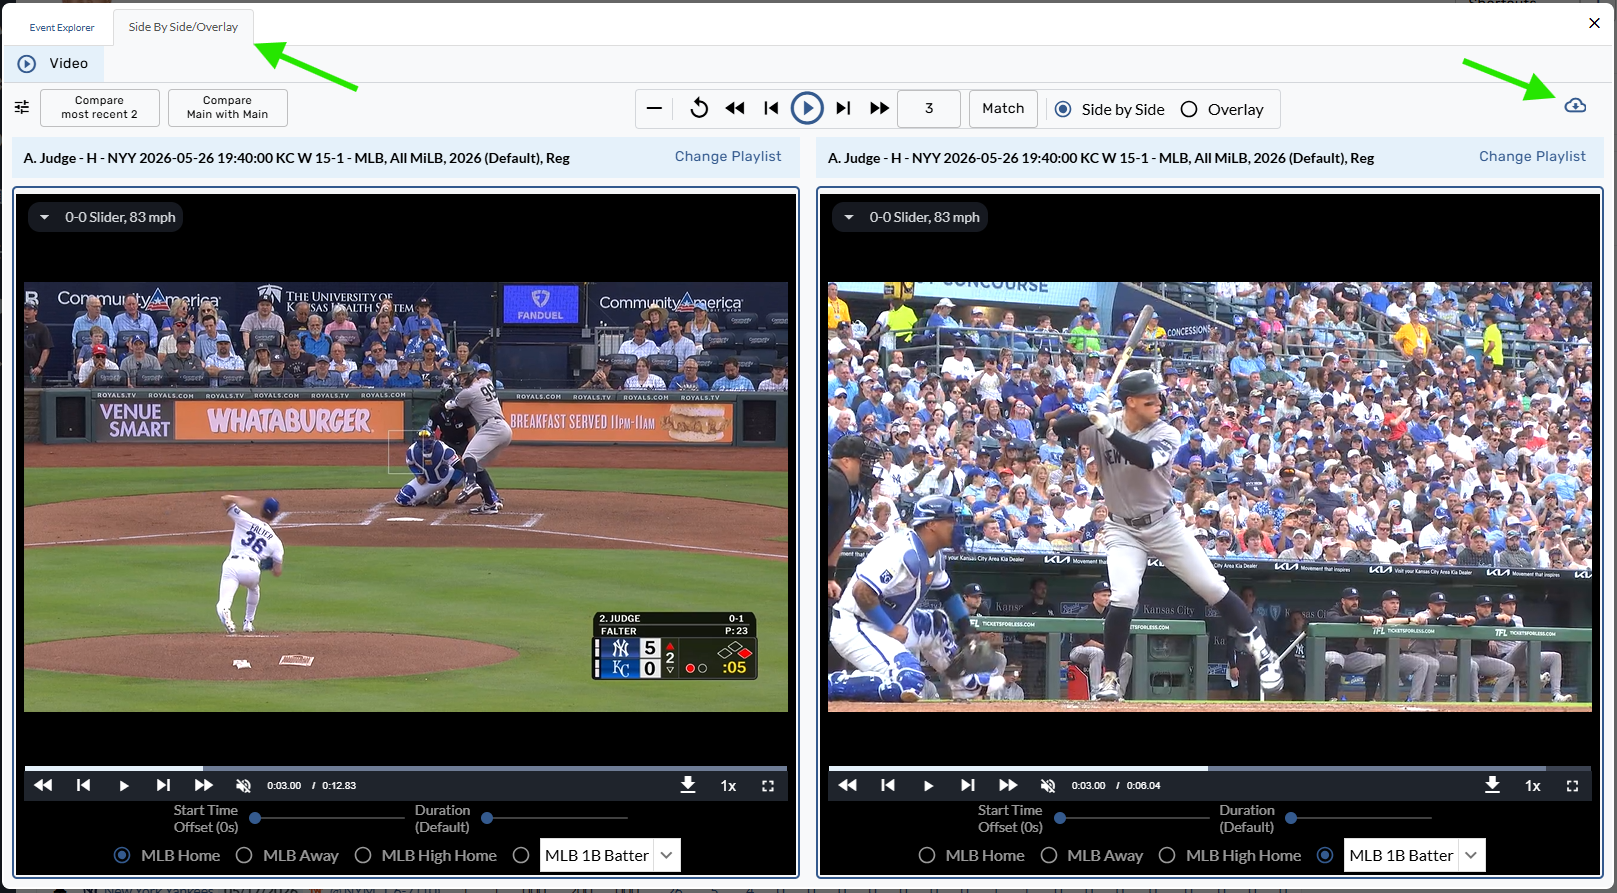This screenshot has height=893, width=1617.
Task: Skip to previous frame in main toolbar
Action: point(771,108)
